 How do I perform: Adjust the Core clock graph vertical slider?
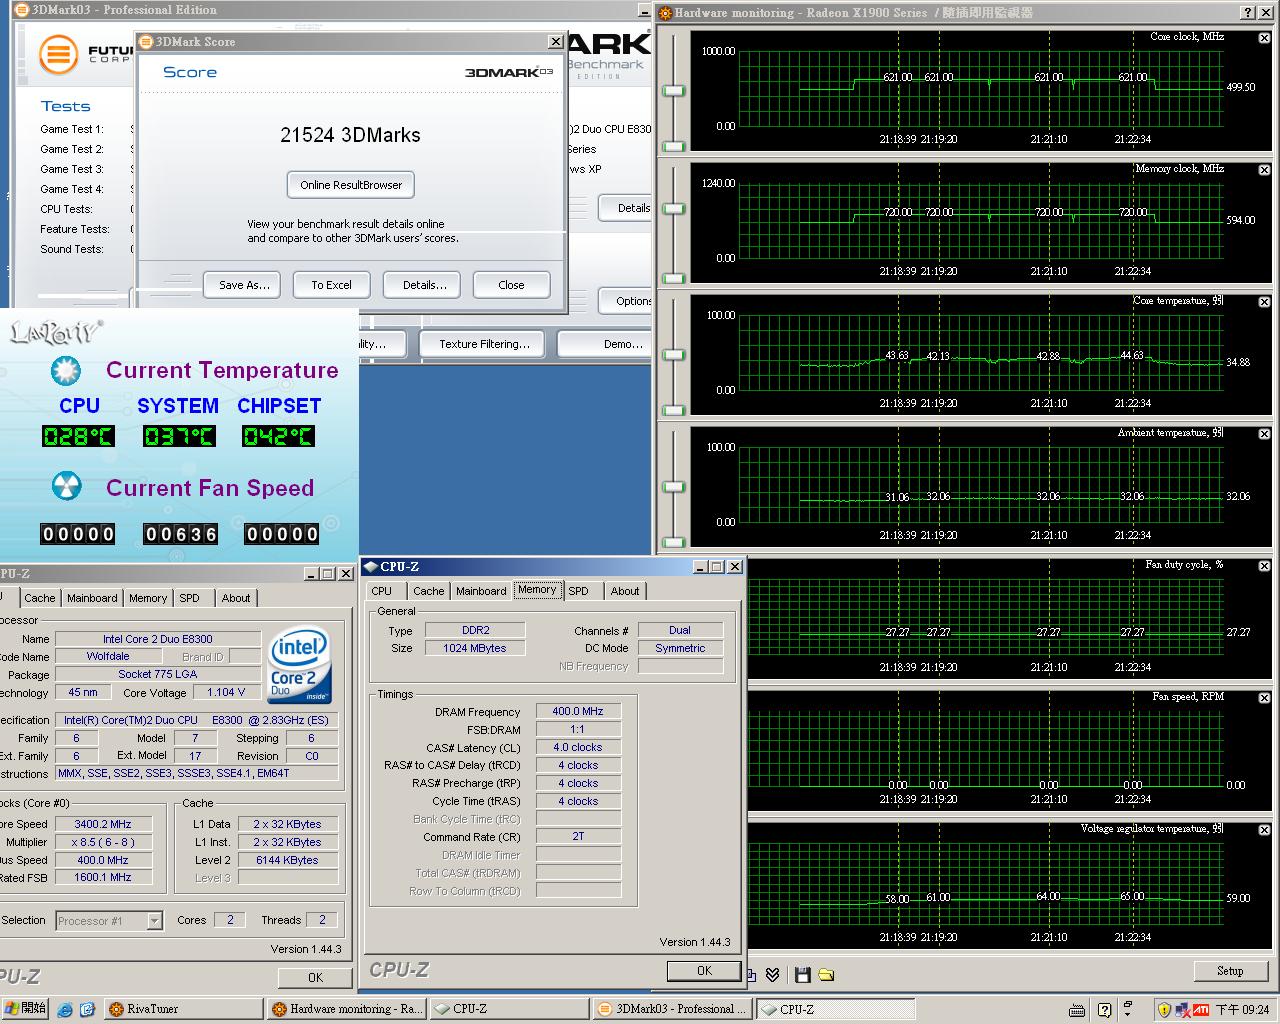pyautogui.click(x=674, y=91)
